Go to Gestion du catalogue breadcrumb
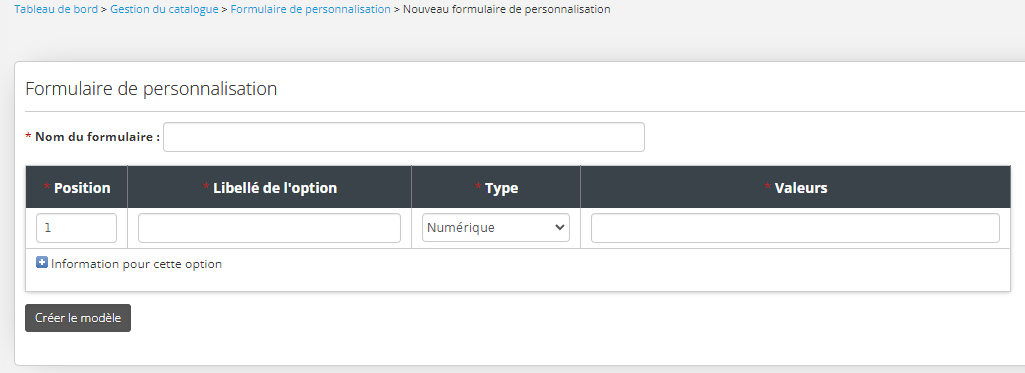 pos(164,9)
